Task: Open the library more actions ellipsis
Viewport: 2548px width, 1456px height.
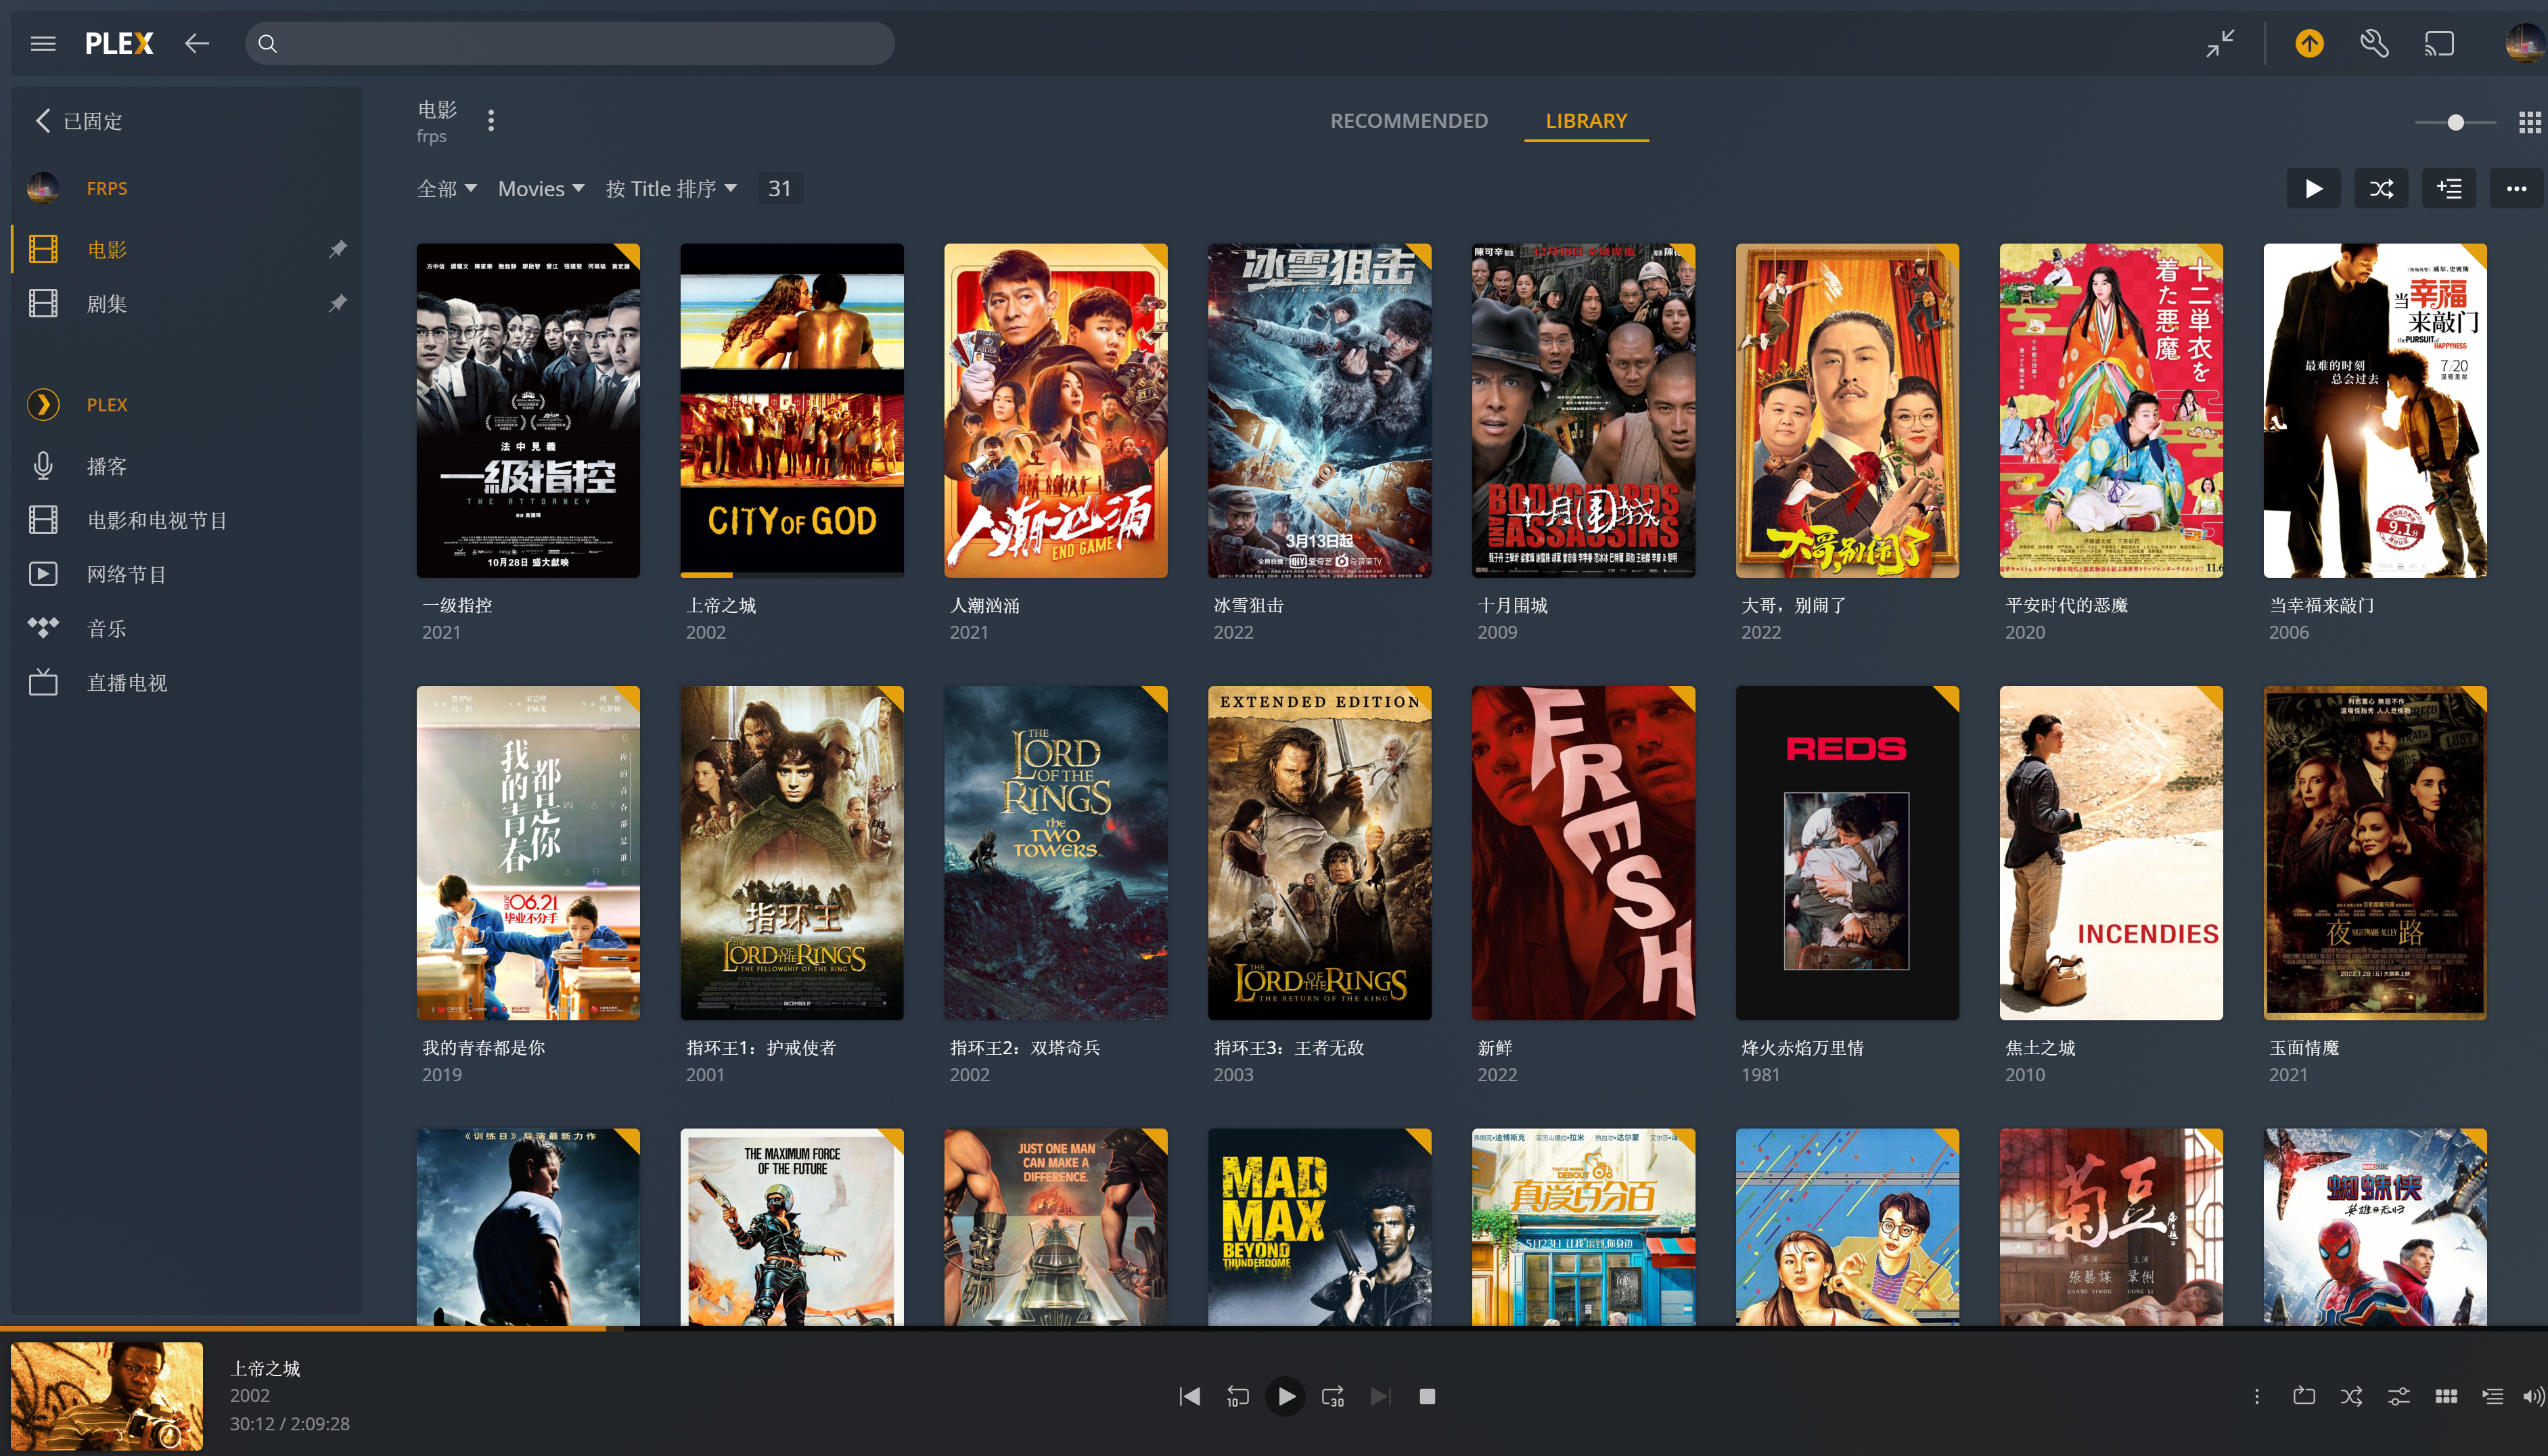Action: coord(2516,188)
